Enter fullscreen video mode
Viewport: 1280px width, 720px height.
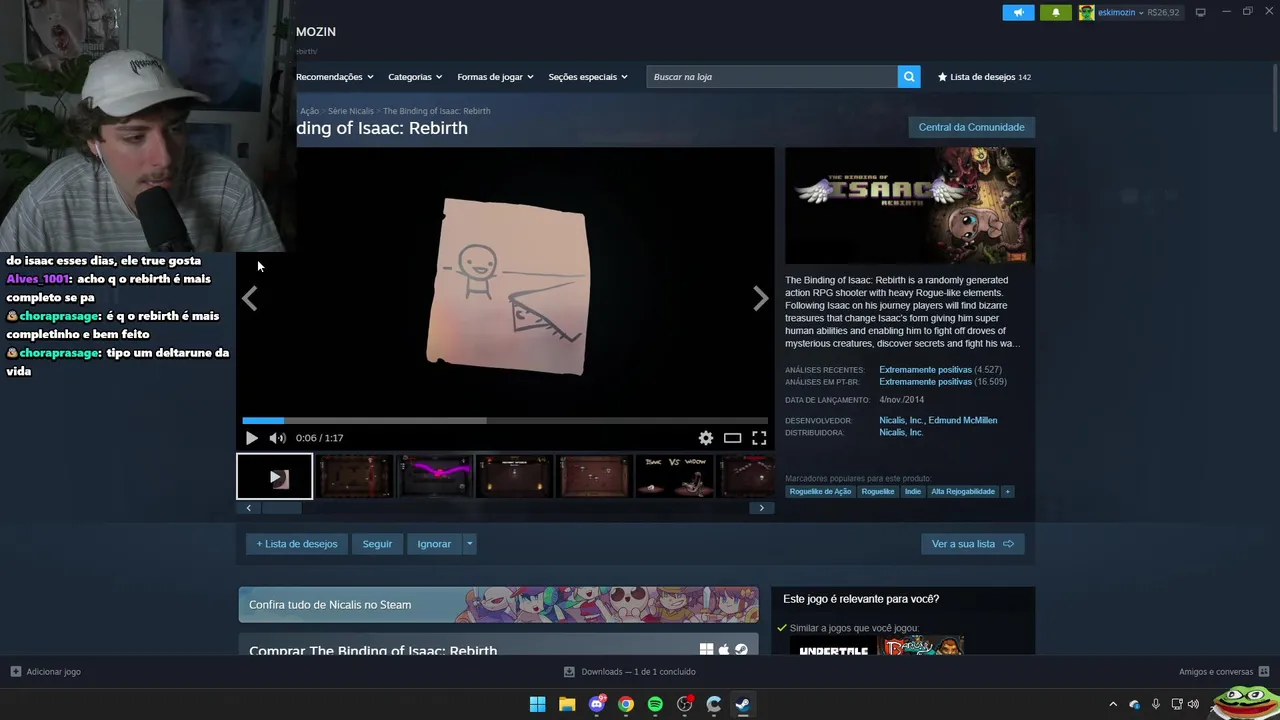point(759,438)
